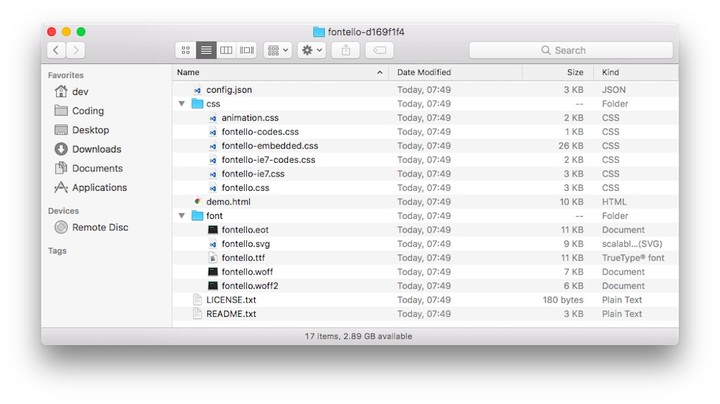Select demo.html Chrome icon

pyautogui.click(x=197, y=202)
